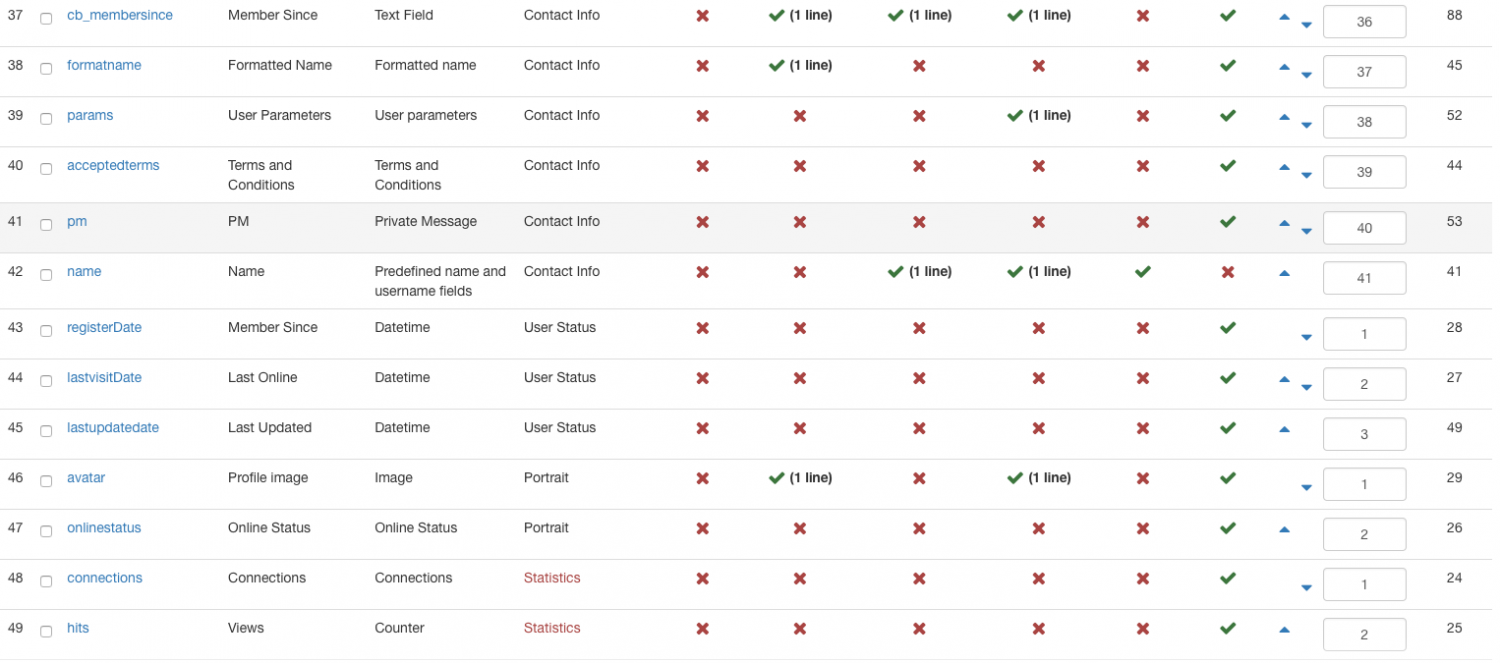Click the move-down arrow in the connections row
1500x663 pixels.
pos(1306,588)
